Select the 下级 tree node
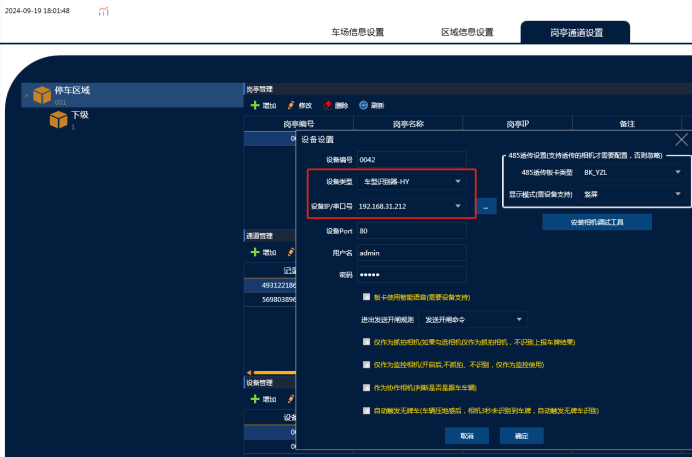Screen dimensions: 692x457 (80, 120)
